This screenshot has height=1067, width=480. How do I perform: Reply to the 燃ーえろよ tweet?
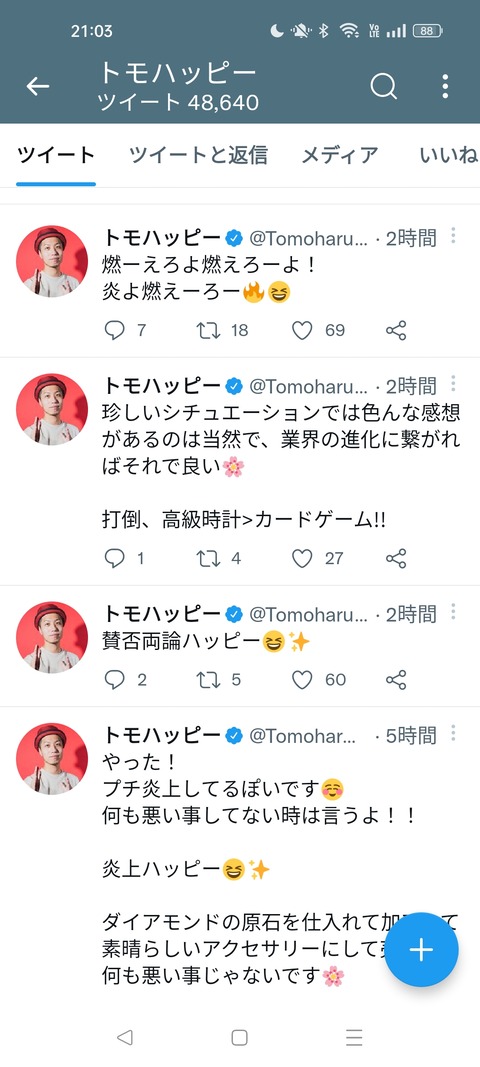(x=114, y=331)
